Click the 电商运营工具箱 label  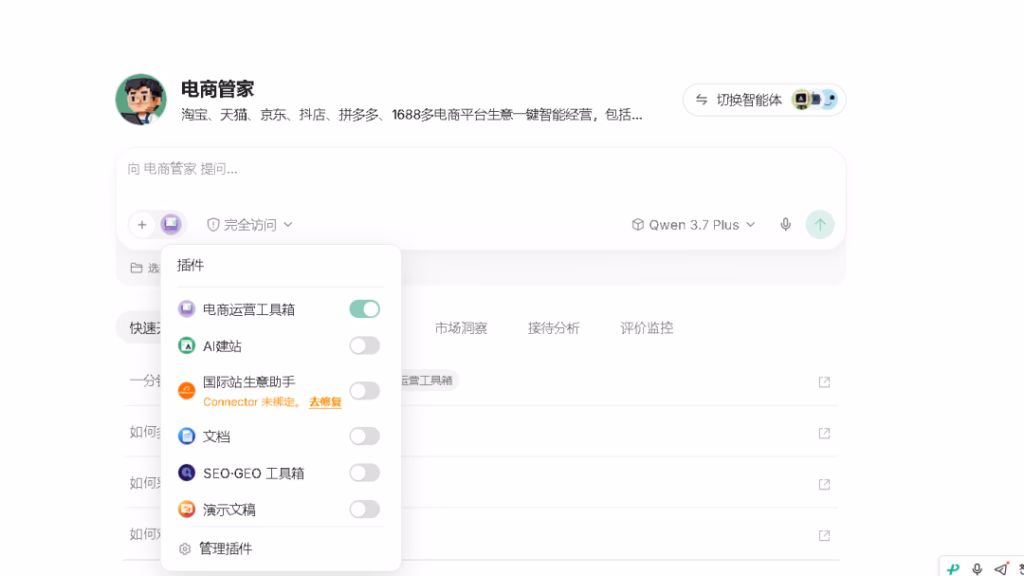pos(249,310)
